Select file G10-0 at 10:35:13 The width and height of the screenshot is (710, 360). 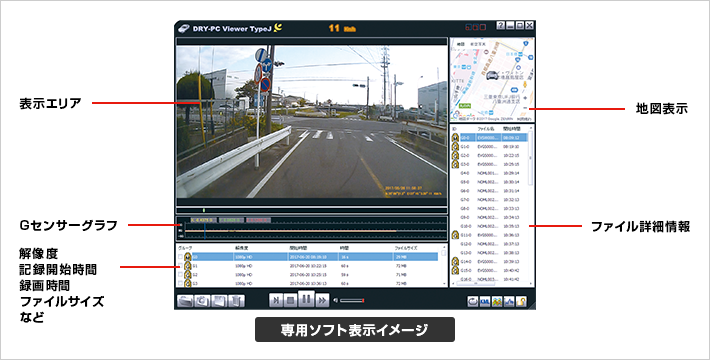click(489, 226)
